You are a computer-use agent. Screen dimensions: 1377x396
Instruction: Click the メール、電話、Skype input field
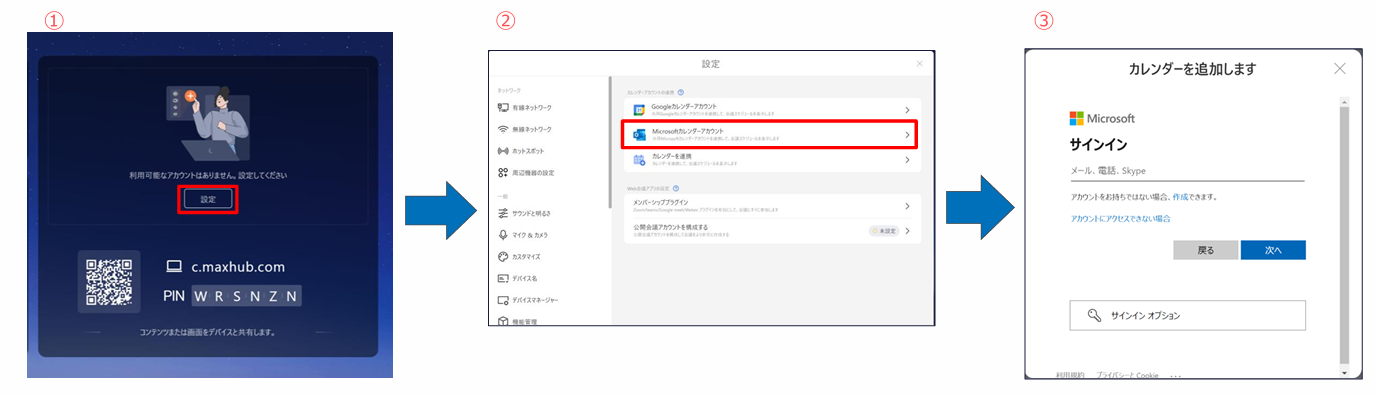pyautogui.click(x=1187, y=171)
